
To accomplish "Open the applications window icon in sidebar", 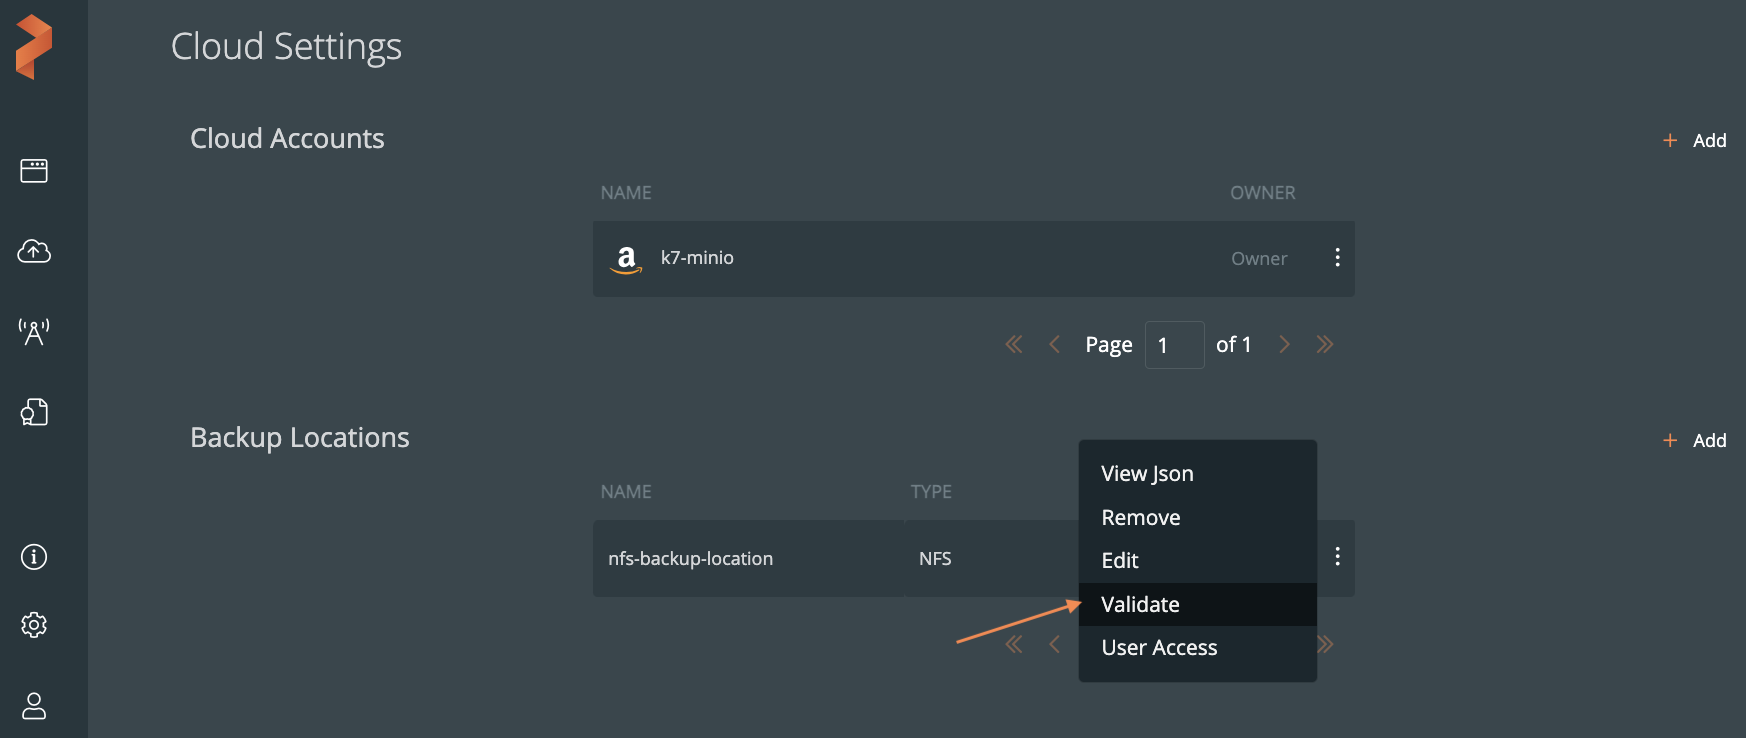I will click(34, 171).
